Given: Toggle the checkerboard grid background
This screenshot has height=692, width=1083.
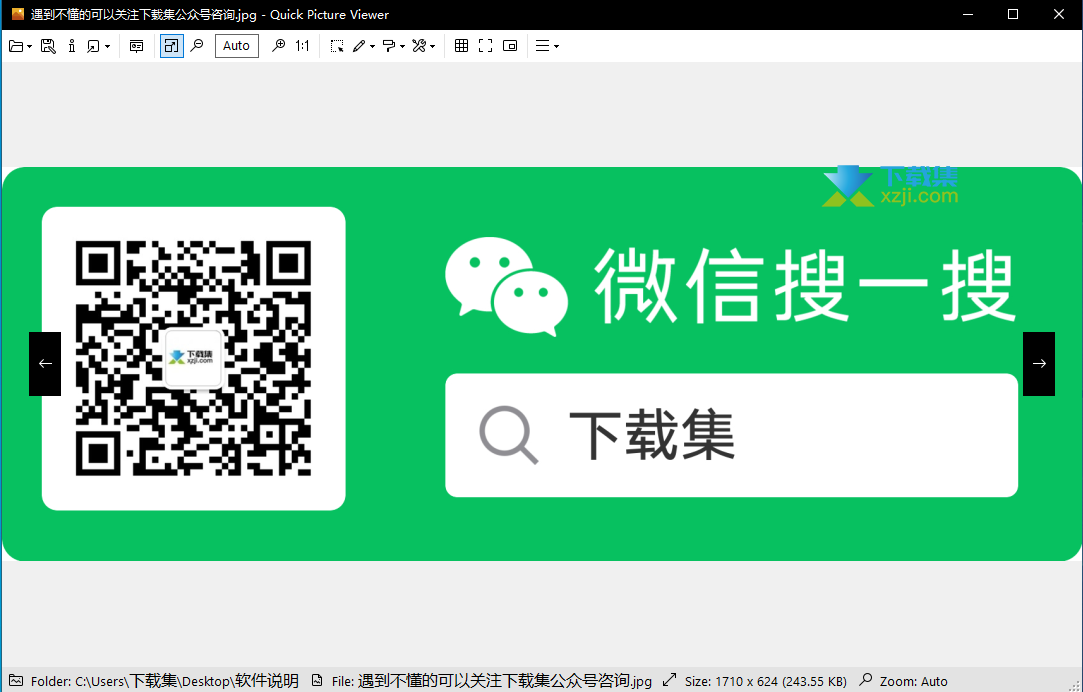Looking at the screenshot, I should point(461,46).
